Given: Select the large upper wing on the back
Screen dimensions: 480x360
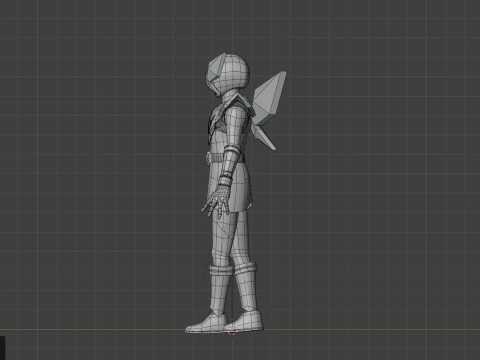Looking at the screenshot, I should tap(269, 98).
